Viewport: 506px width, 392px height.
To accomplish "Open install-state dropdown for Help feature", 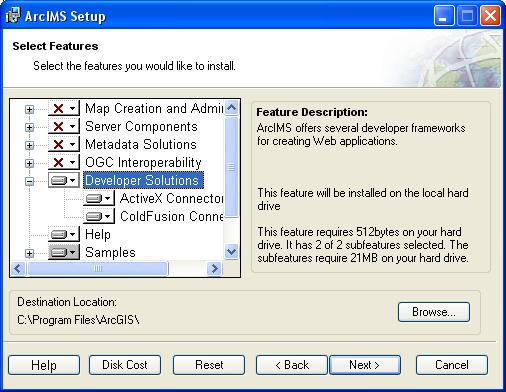I will pos(64,234).
